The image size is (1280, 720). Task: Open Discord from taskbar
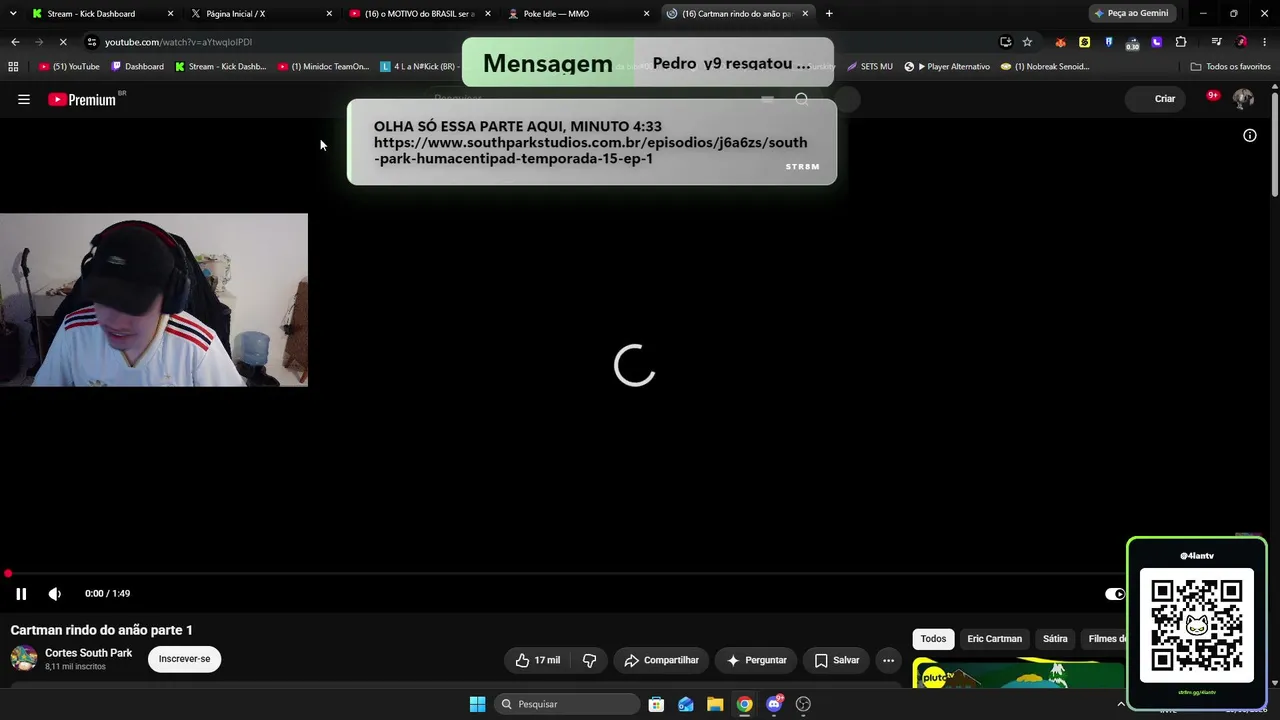pos(774,704)
